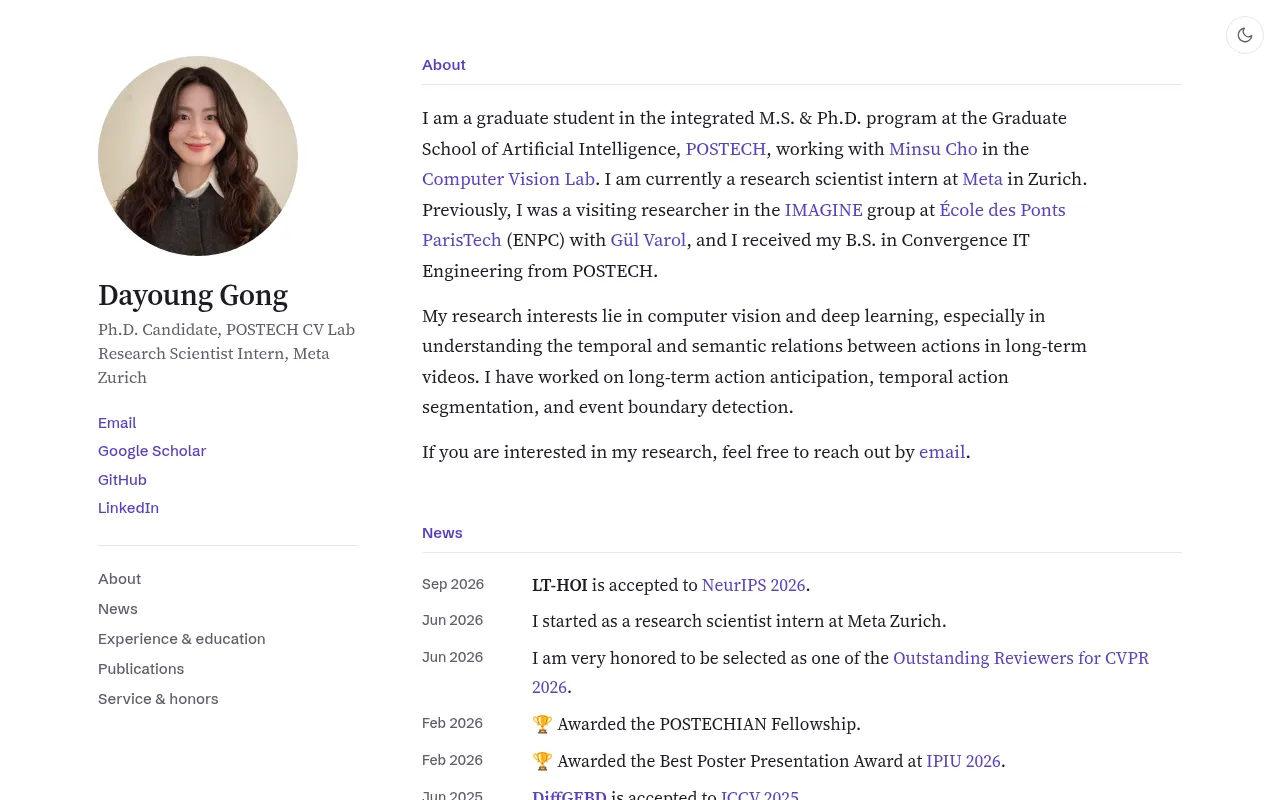Screen dimensions: 1280x800
Task: Open Minsu Cho's link
Action: [933, 149]
